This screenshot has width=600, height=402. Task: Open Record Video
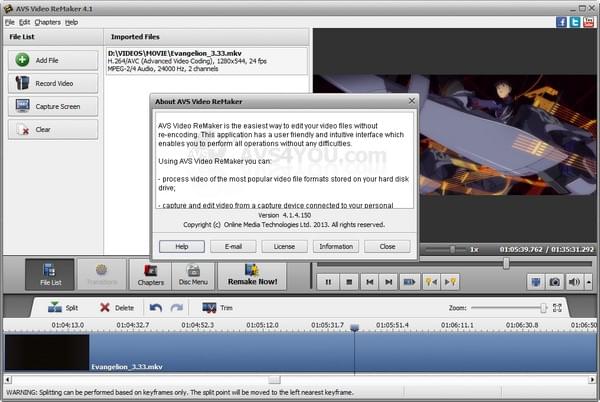click(53, 83)
